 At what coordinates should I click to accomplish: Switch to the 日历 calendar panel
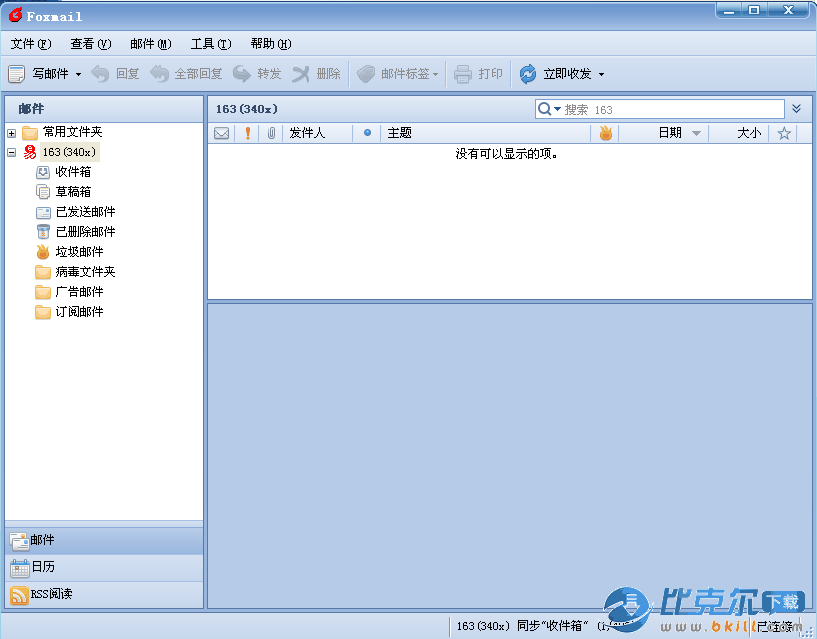click(43, 567)
